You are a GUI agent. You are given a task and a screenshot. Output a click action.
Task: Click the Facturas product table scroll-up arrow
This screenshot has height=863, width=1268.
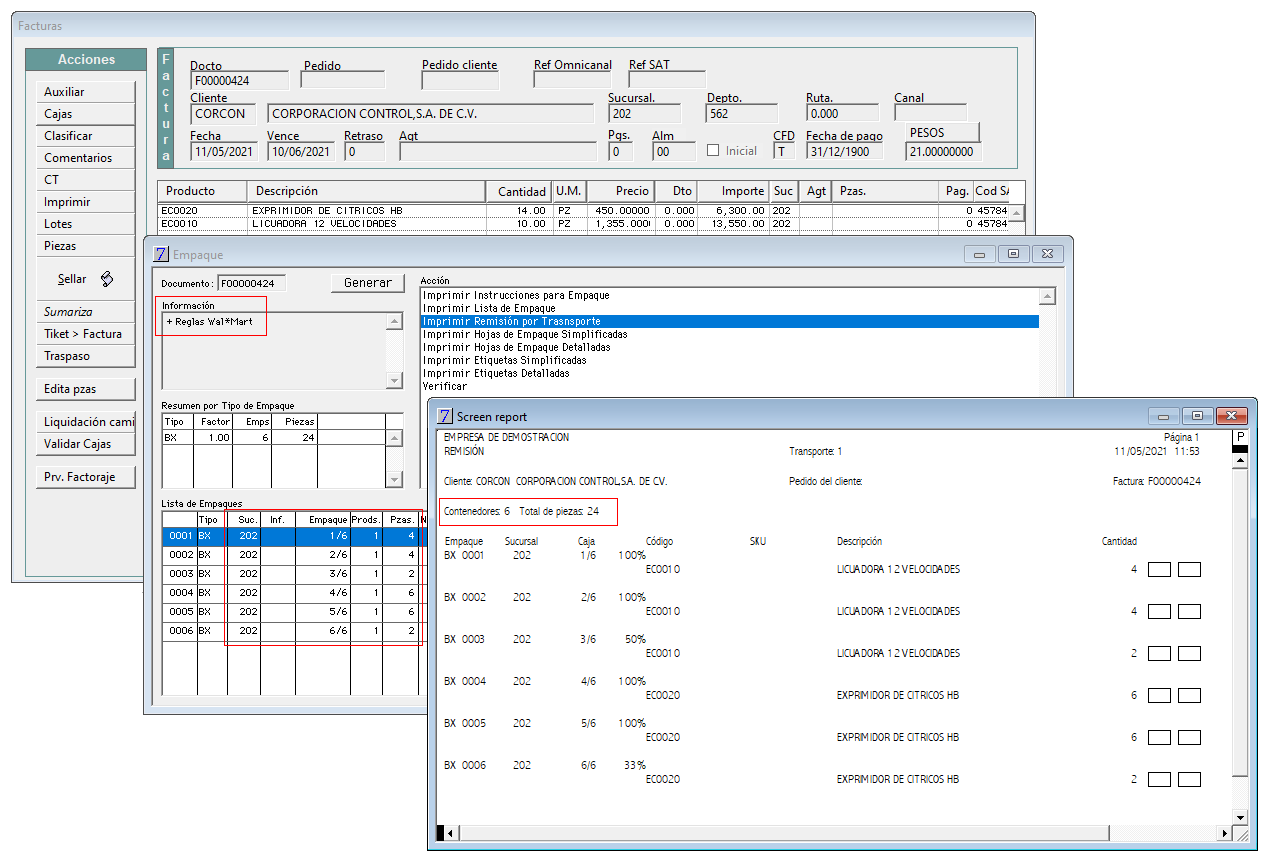pos(1017,213)
